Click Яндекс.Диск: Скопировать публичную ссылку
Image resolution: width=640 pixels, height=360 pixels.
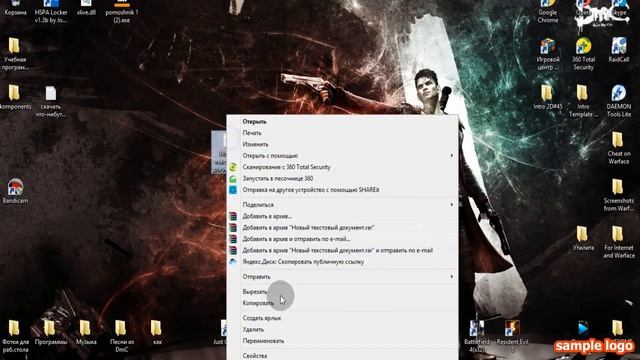click(x=342, y=262)
